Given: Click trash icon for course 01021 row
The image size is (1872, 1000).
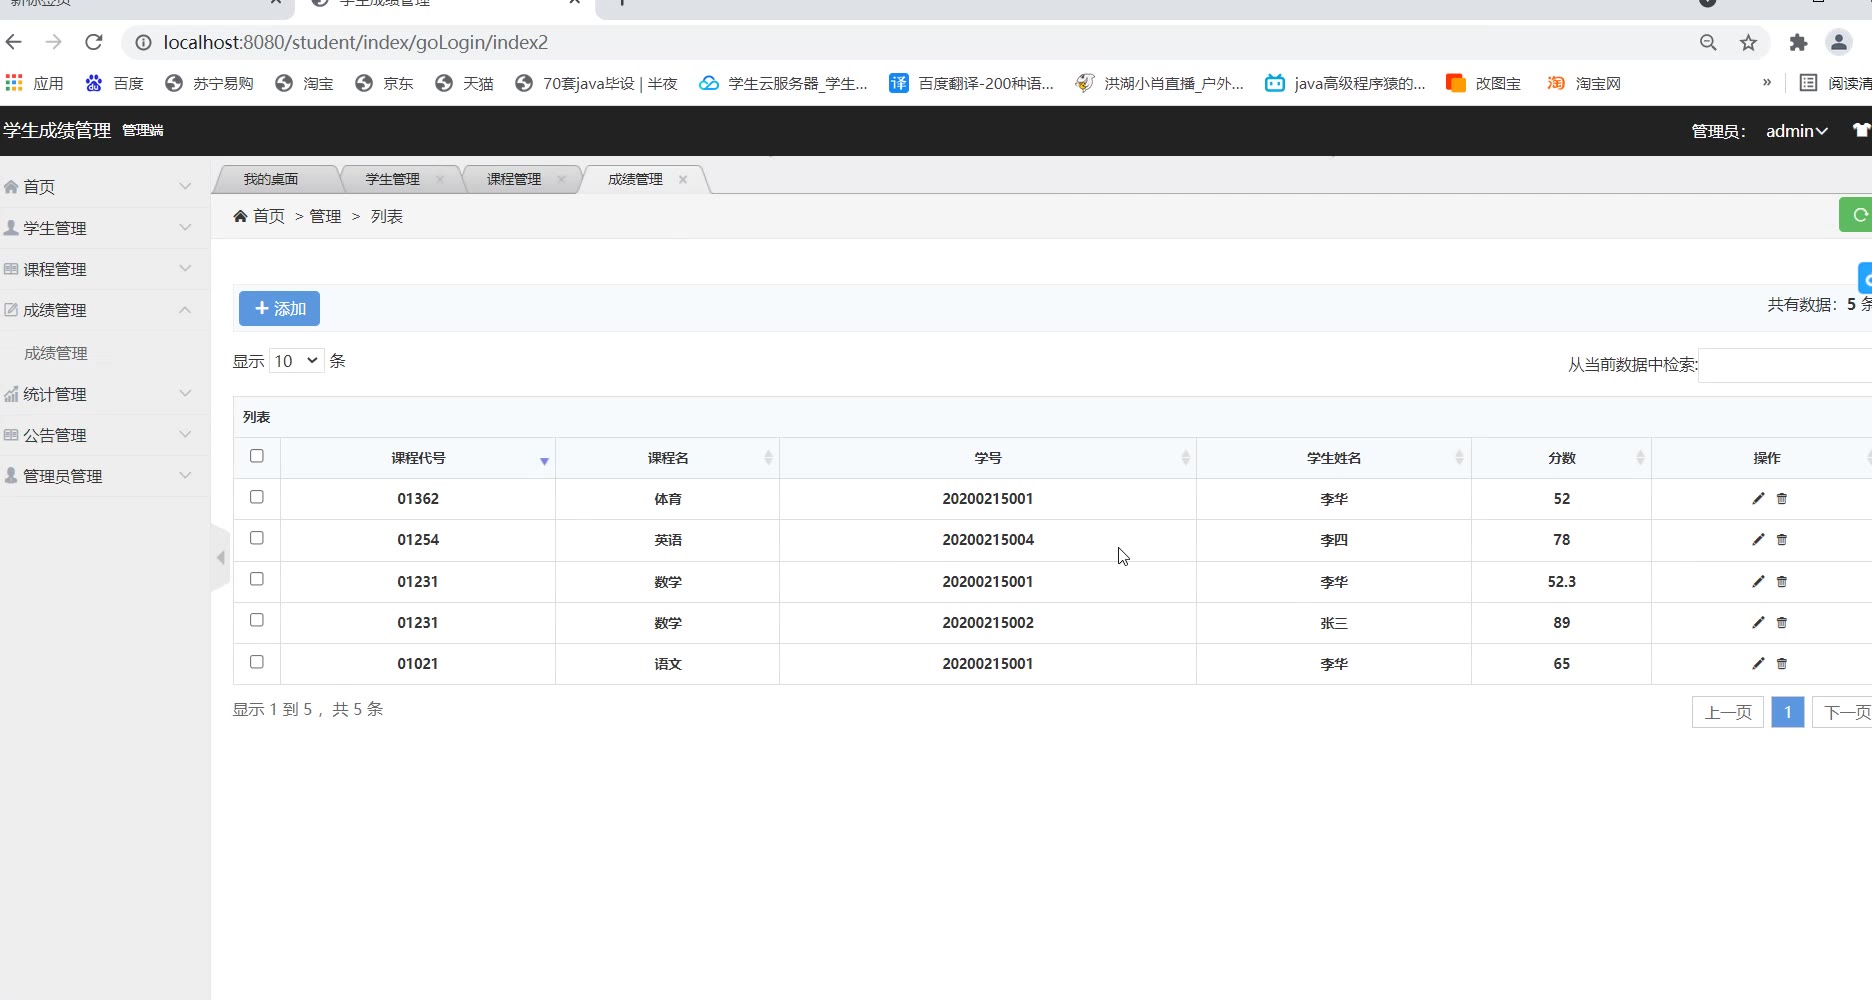Looking at the screenshot, I should [x=1781, y=664].
